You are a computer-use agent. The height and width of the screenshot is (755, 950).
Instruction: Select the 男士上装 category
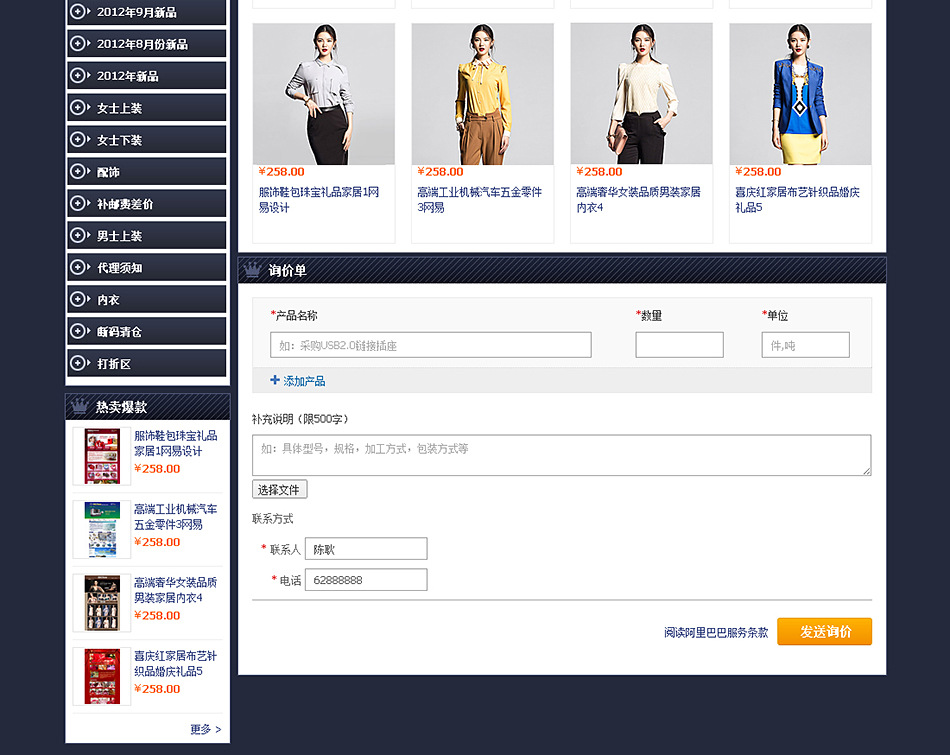[x=147, y=235]
